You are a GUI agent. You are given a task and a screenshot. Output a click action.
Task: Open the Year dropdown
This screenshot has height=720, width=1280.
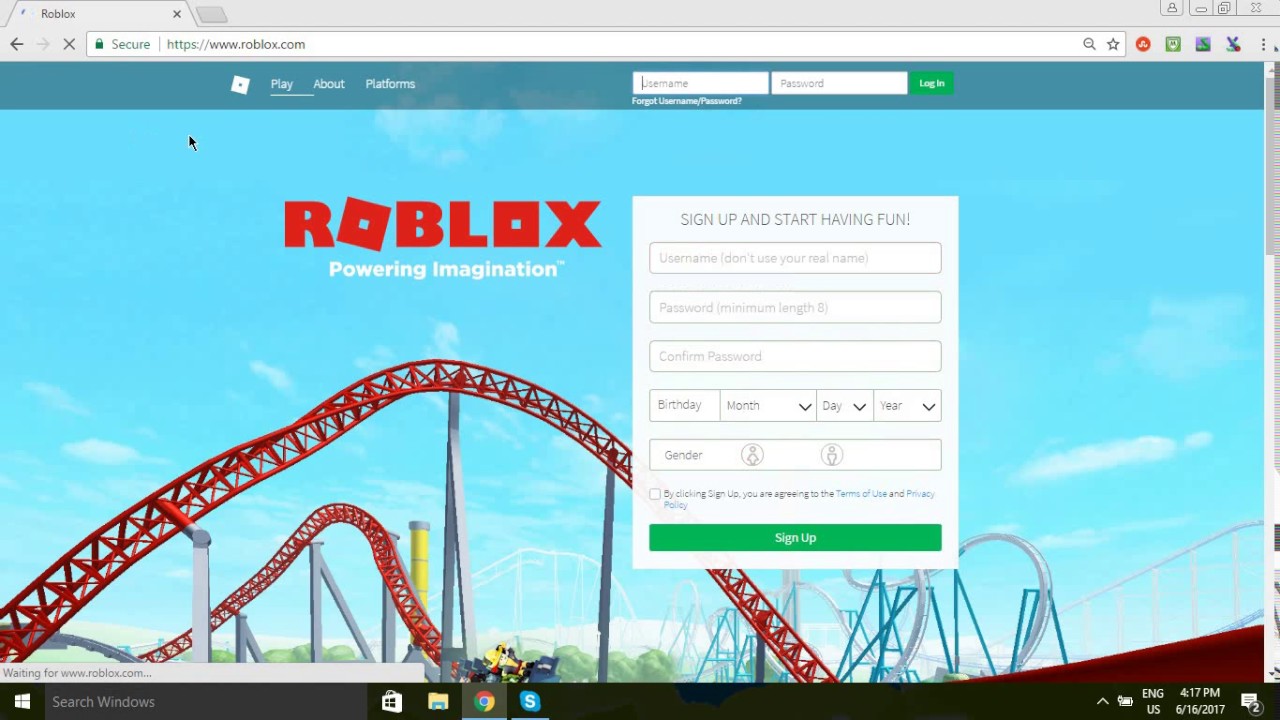[x=907, y=406]
